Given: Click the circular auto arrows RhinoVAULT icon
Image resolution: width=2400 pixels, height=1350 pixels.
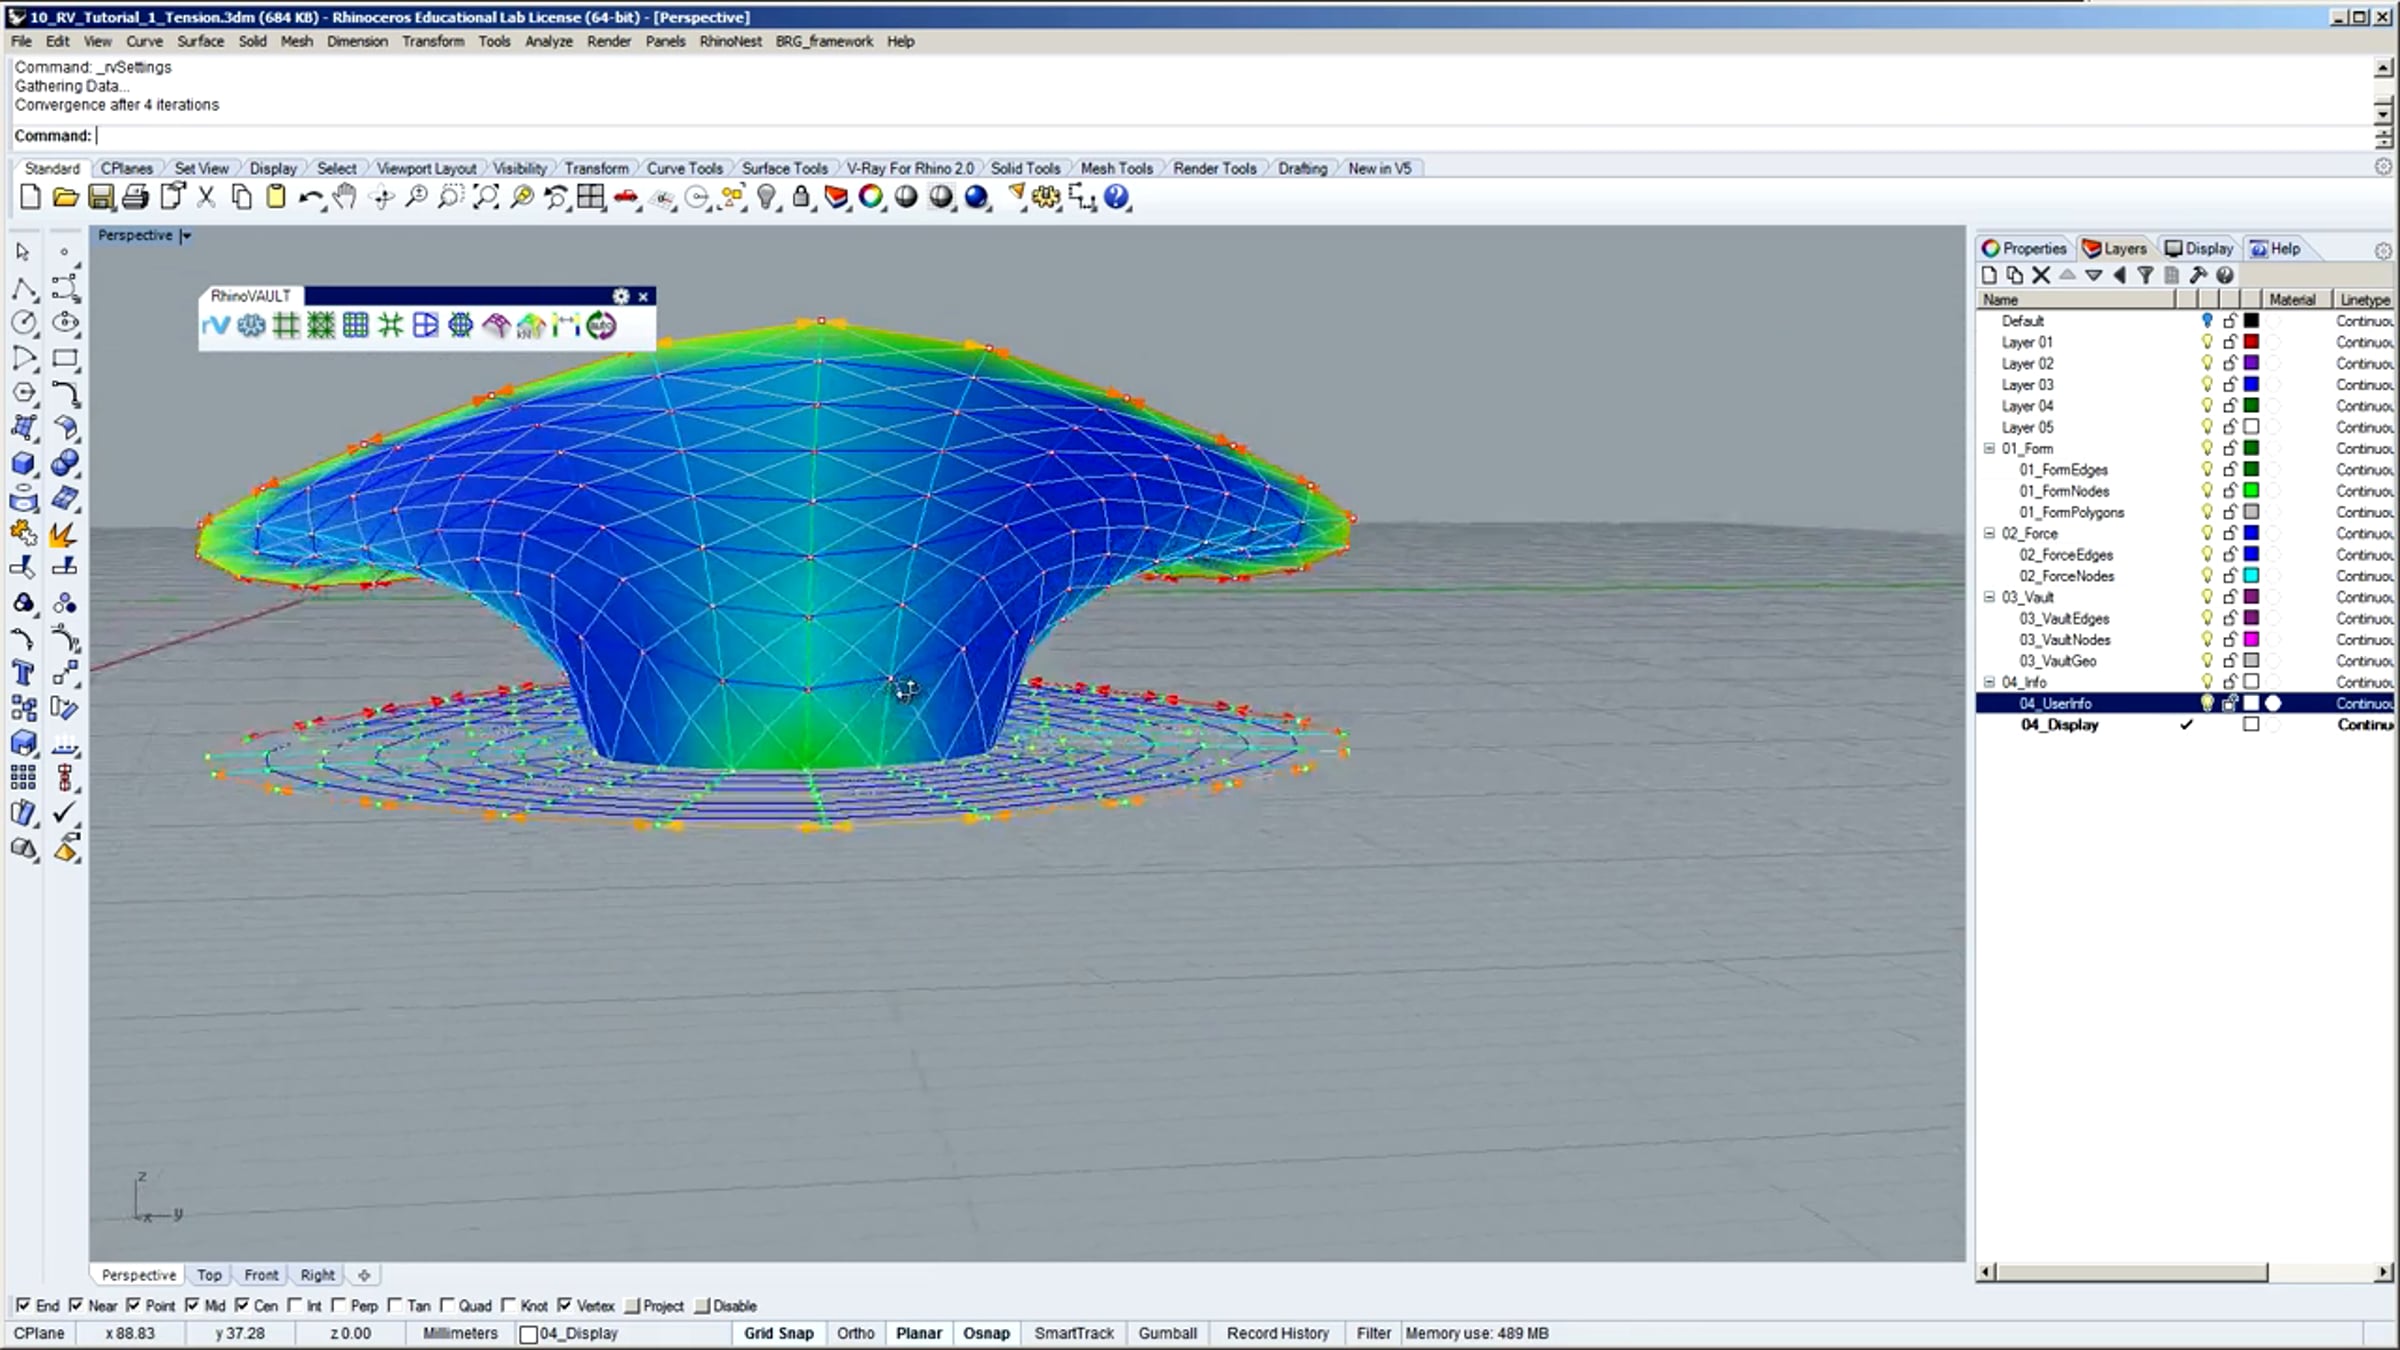Looking at the screenshot, I should tap(601, 325).
